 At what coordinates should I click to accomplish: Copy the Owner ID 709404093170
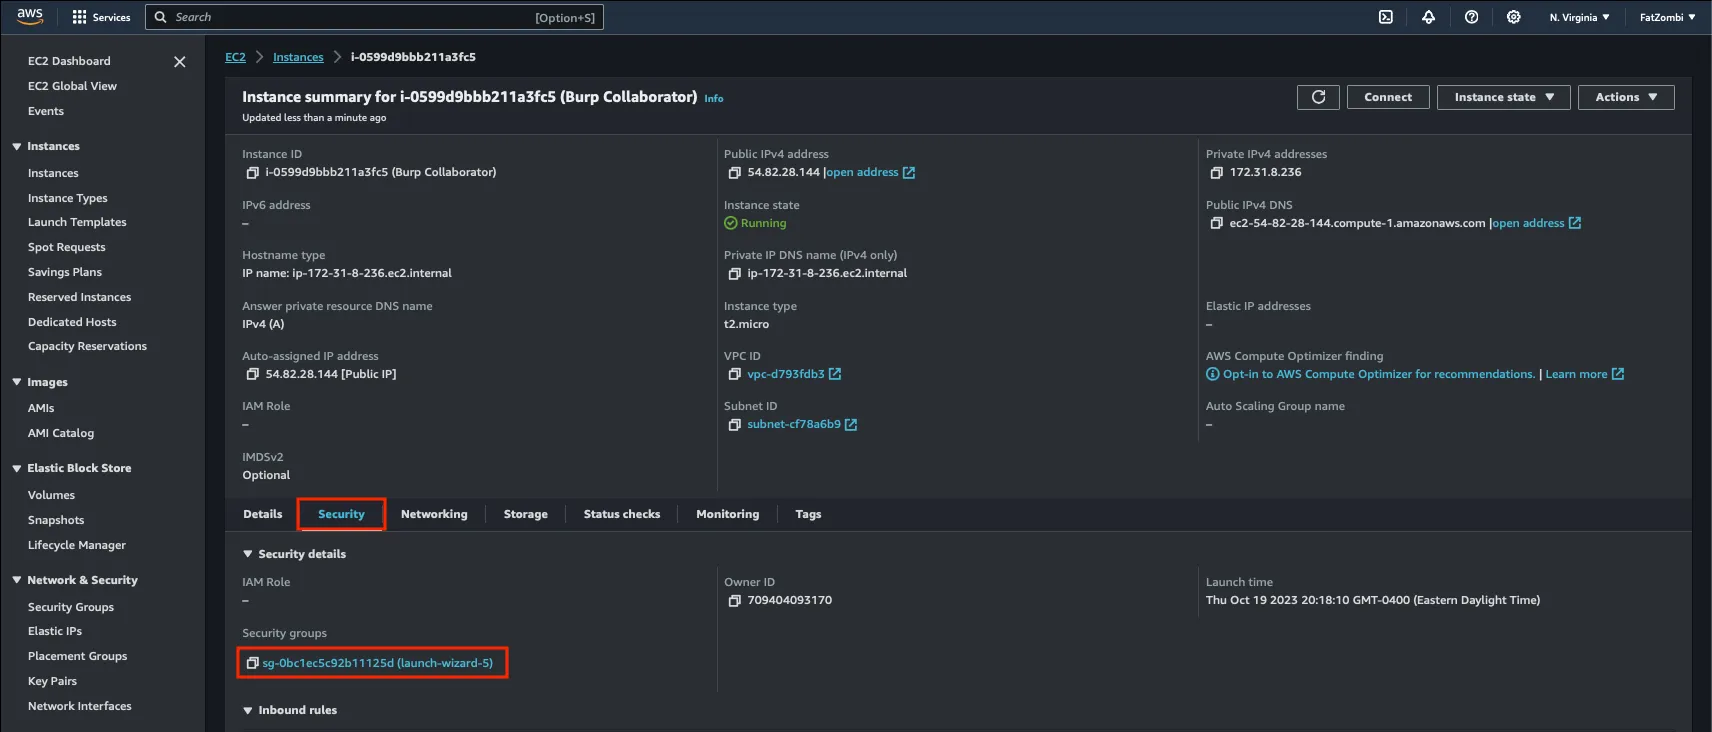click(735, 601)
